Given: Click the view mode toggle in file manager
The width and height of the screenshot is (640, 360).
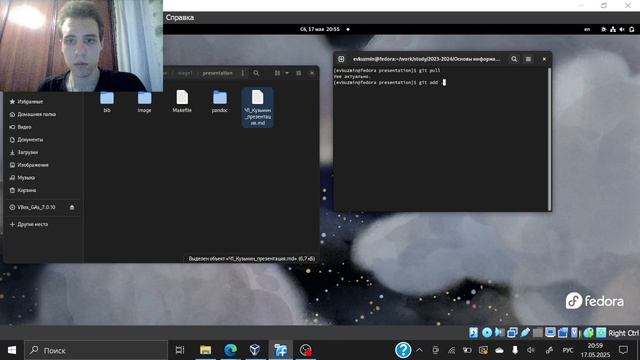Looking at the screenshot, I should (278, 73).
